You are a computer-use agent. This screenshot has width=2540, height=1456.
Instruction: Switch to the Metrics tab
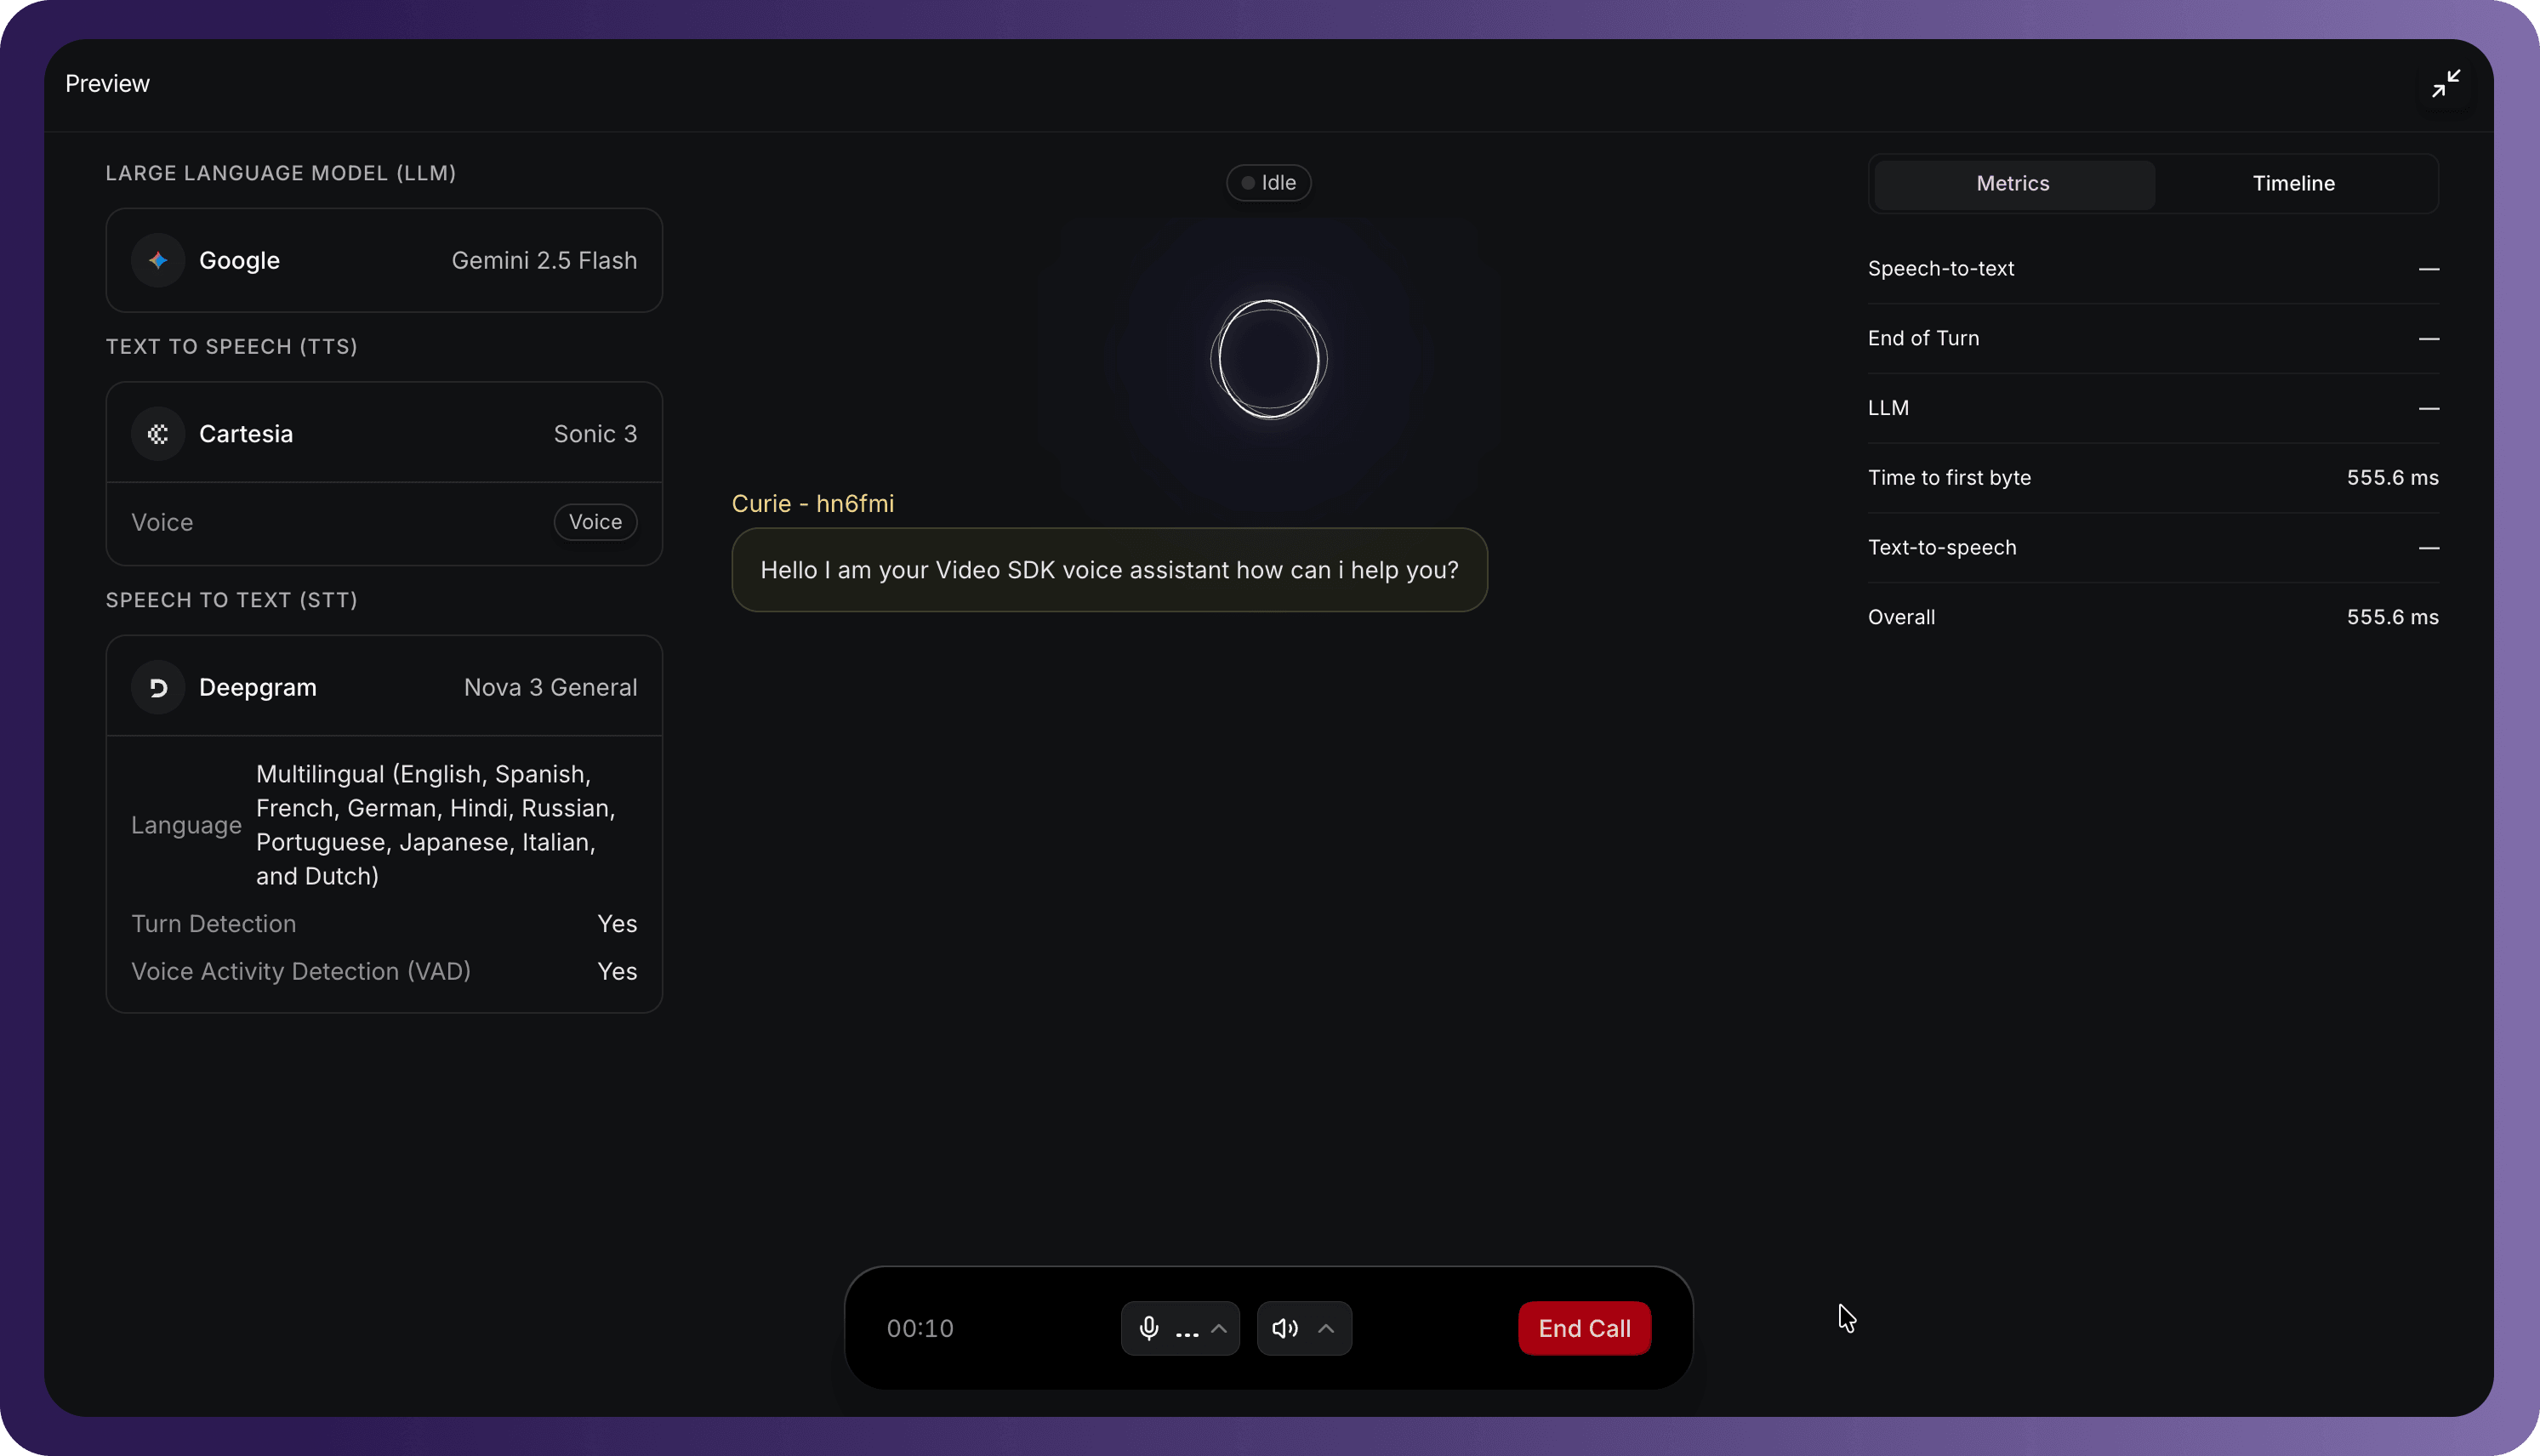(2014, 183)
